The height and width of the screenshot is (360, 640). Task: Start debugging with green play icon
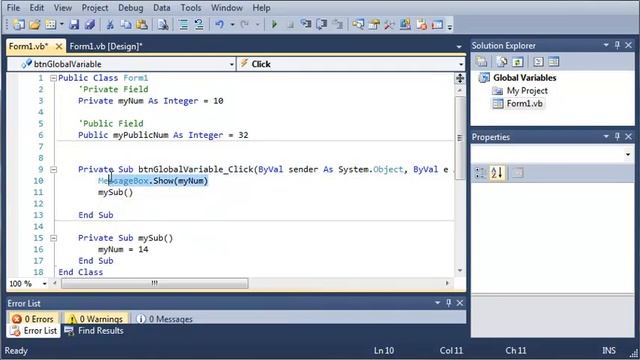(274, 24)
